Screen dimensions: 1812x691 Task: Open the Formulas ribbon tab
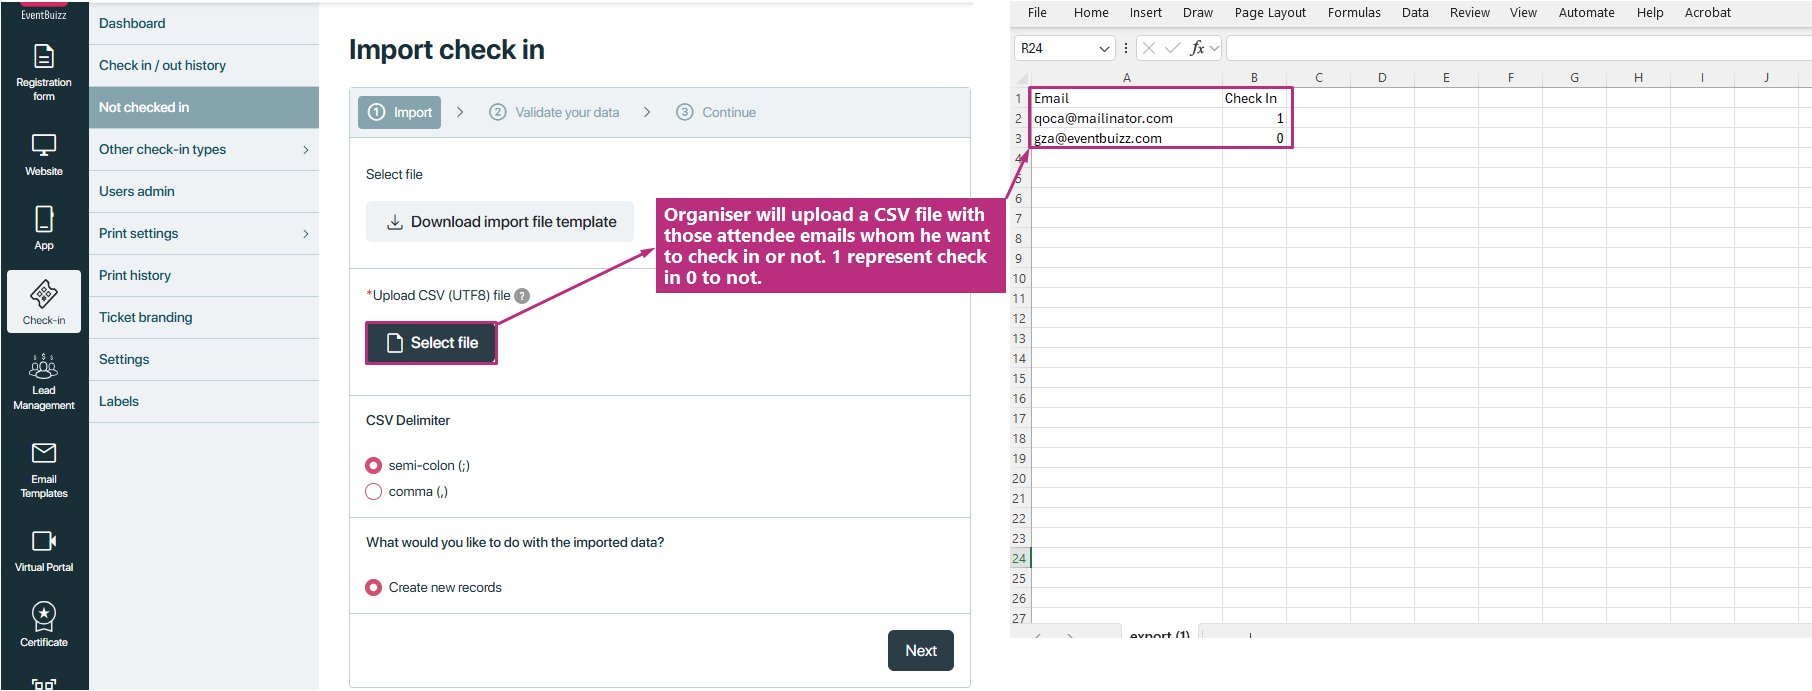coord(1353,13)
